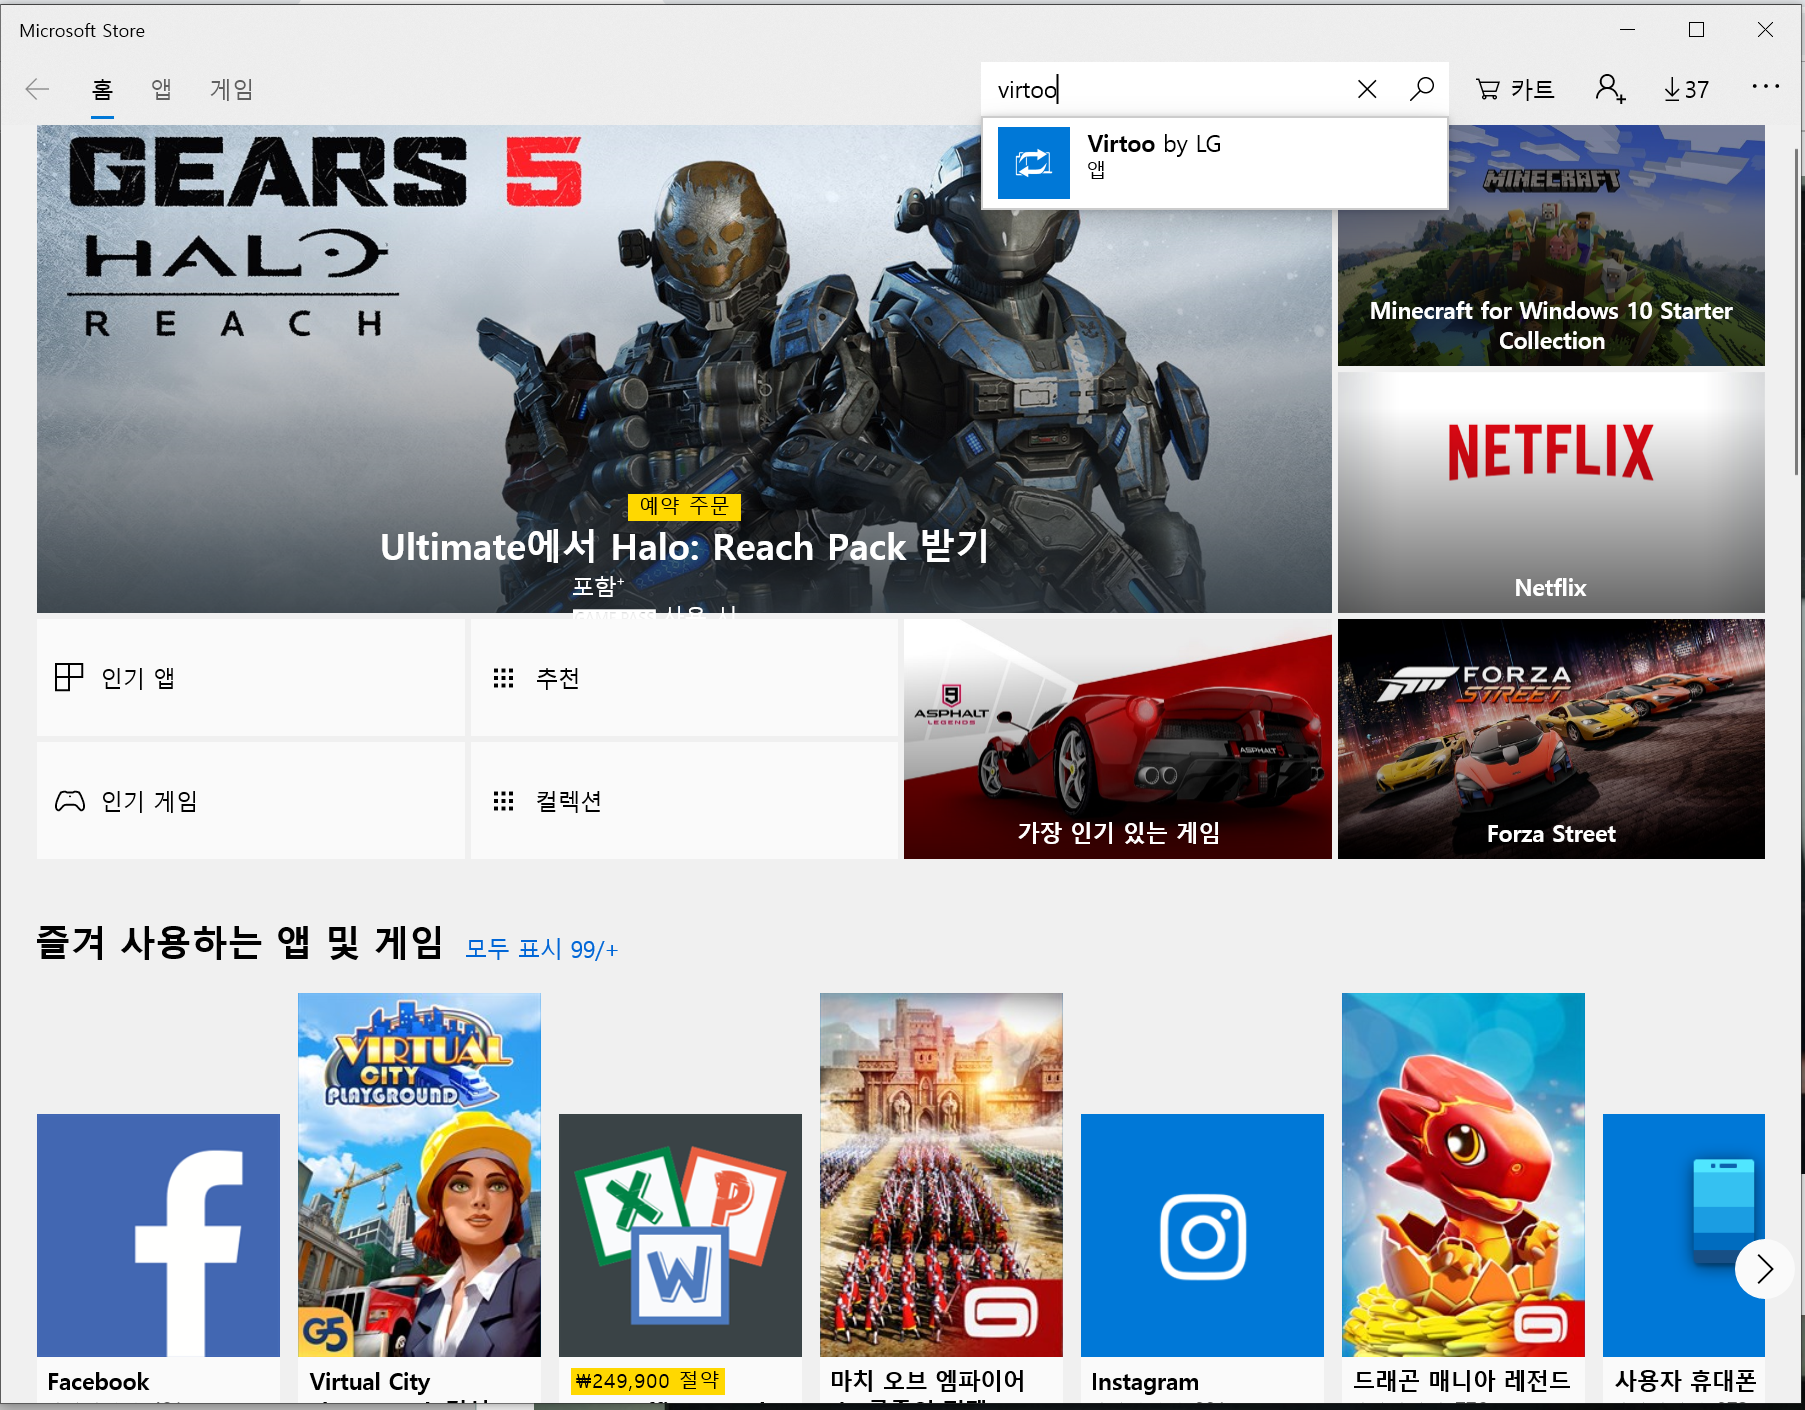Screen dimensions: 1805x1410
Task: Open the Halo Reach Pack hero banner
Action: (684, 368)
